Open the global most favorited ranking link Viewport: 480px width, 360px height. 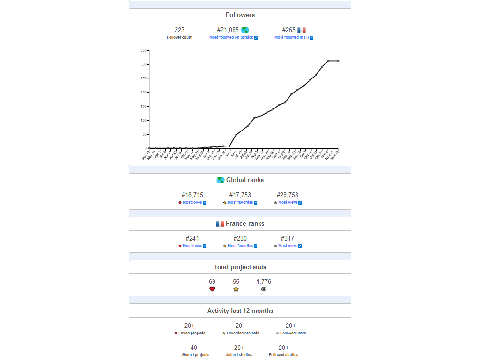pos(240,202)
